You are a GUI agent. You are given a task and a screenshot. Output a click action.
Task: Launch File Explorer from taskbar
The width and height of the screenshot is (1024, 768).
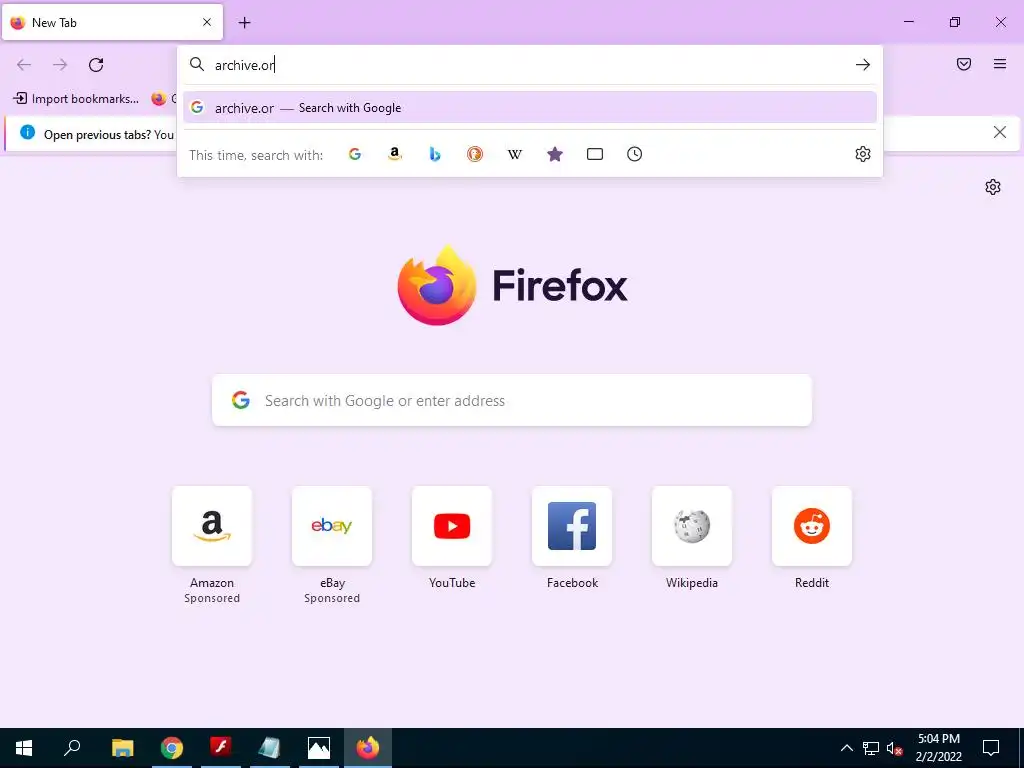tap(122, 748)
